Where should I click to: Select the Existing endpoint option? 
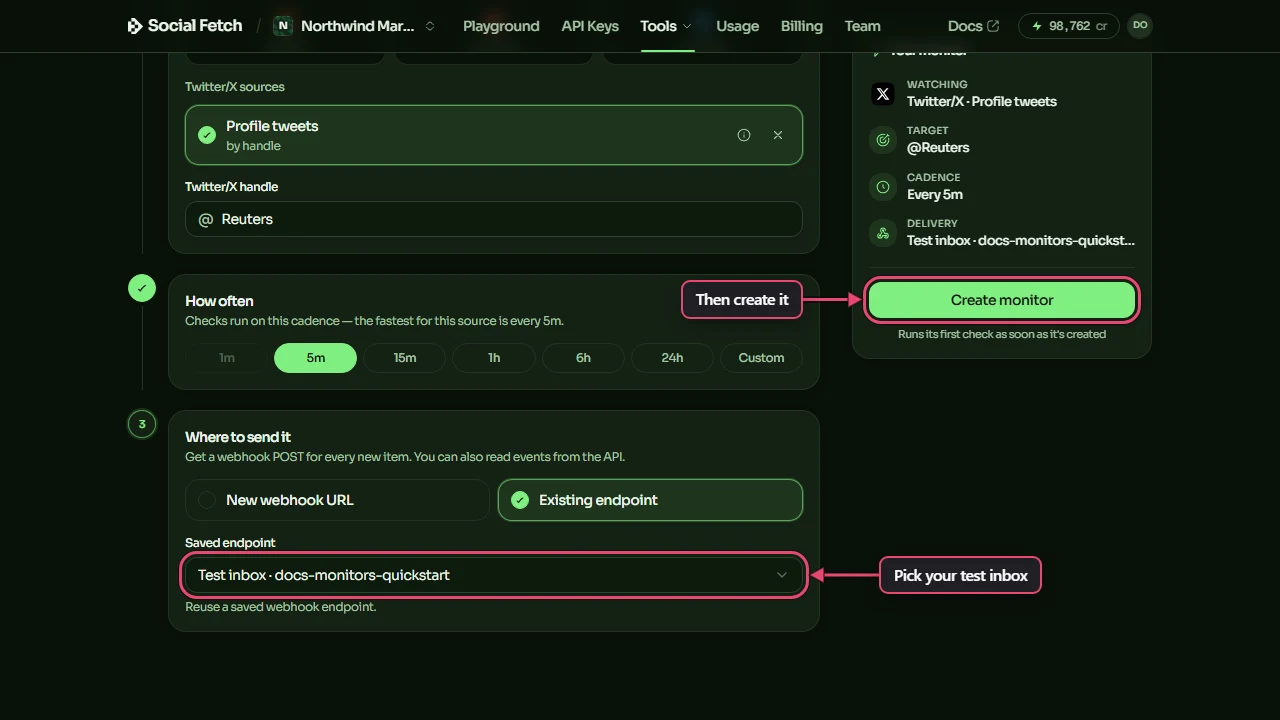pos(650,500)
